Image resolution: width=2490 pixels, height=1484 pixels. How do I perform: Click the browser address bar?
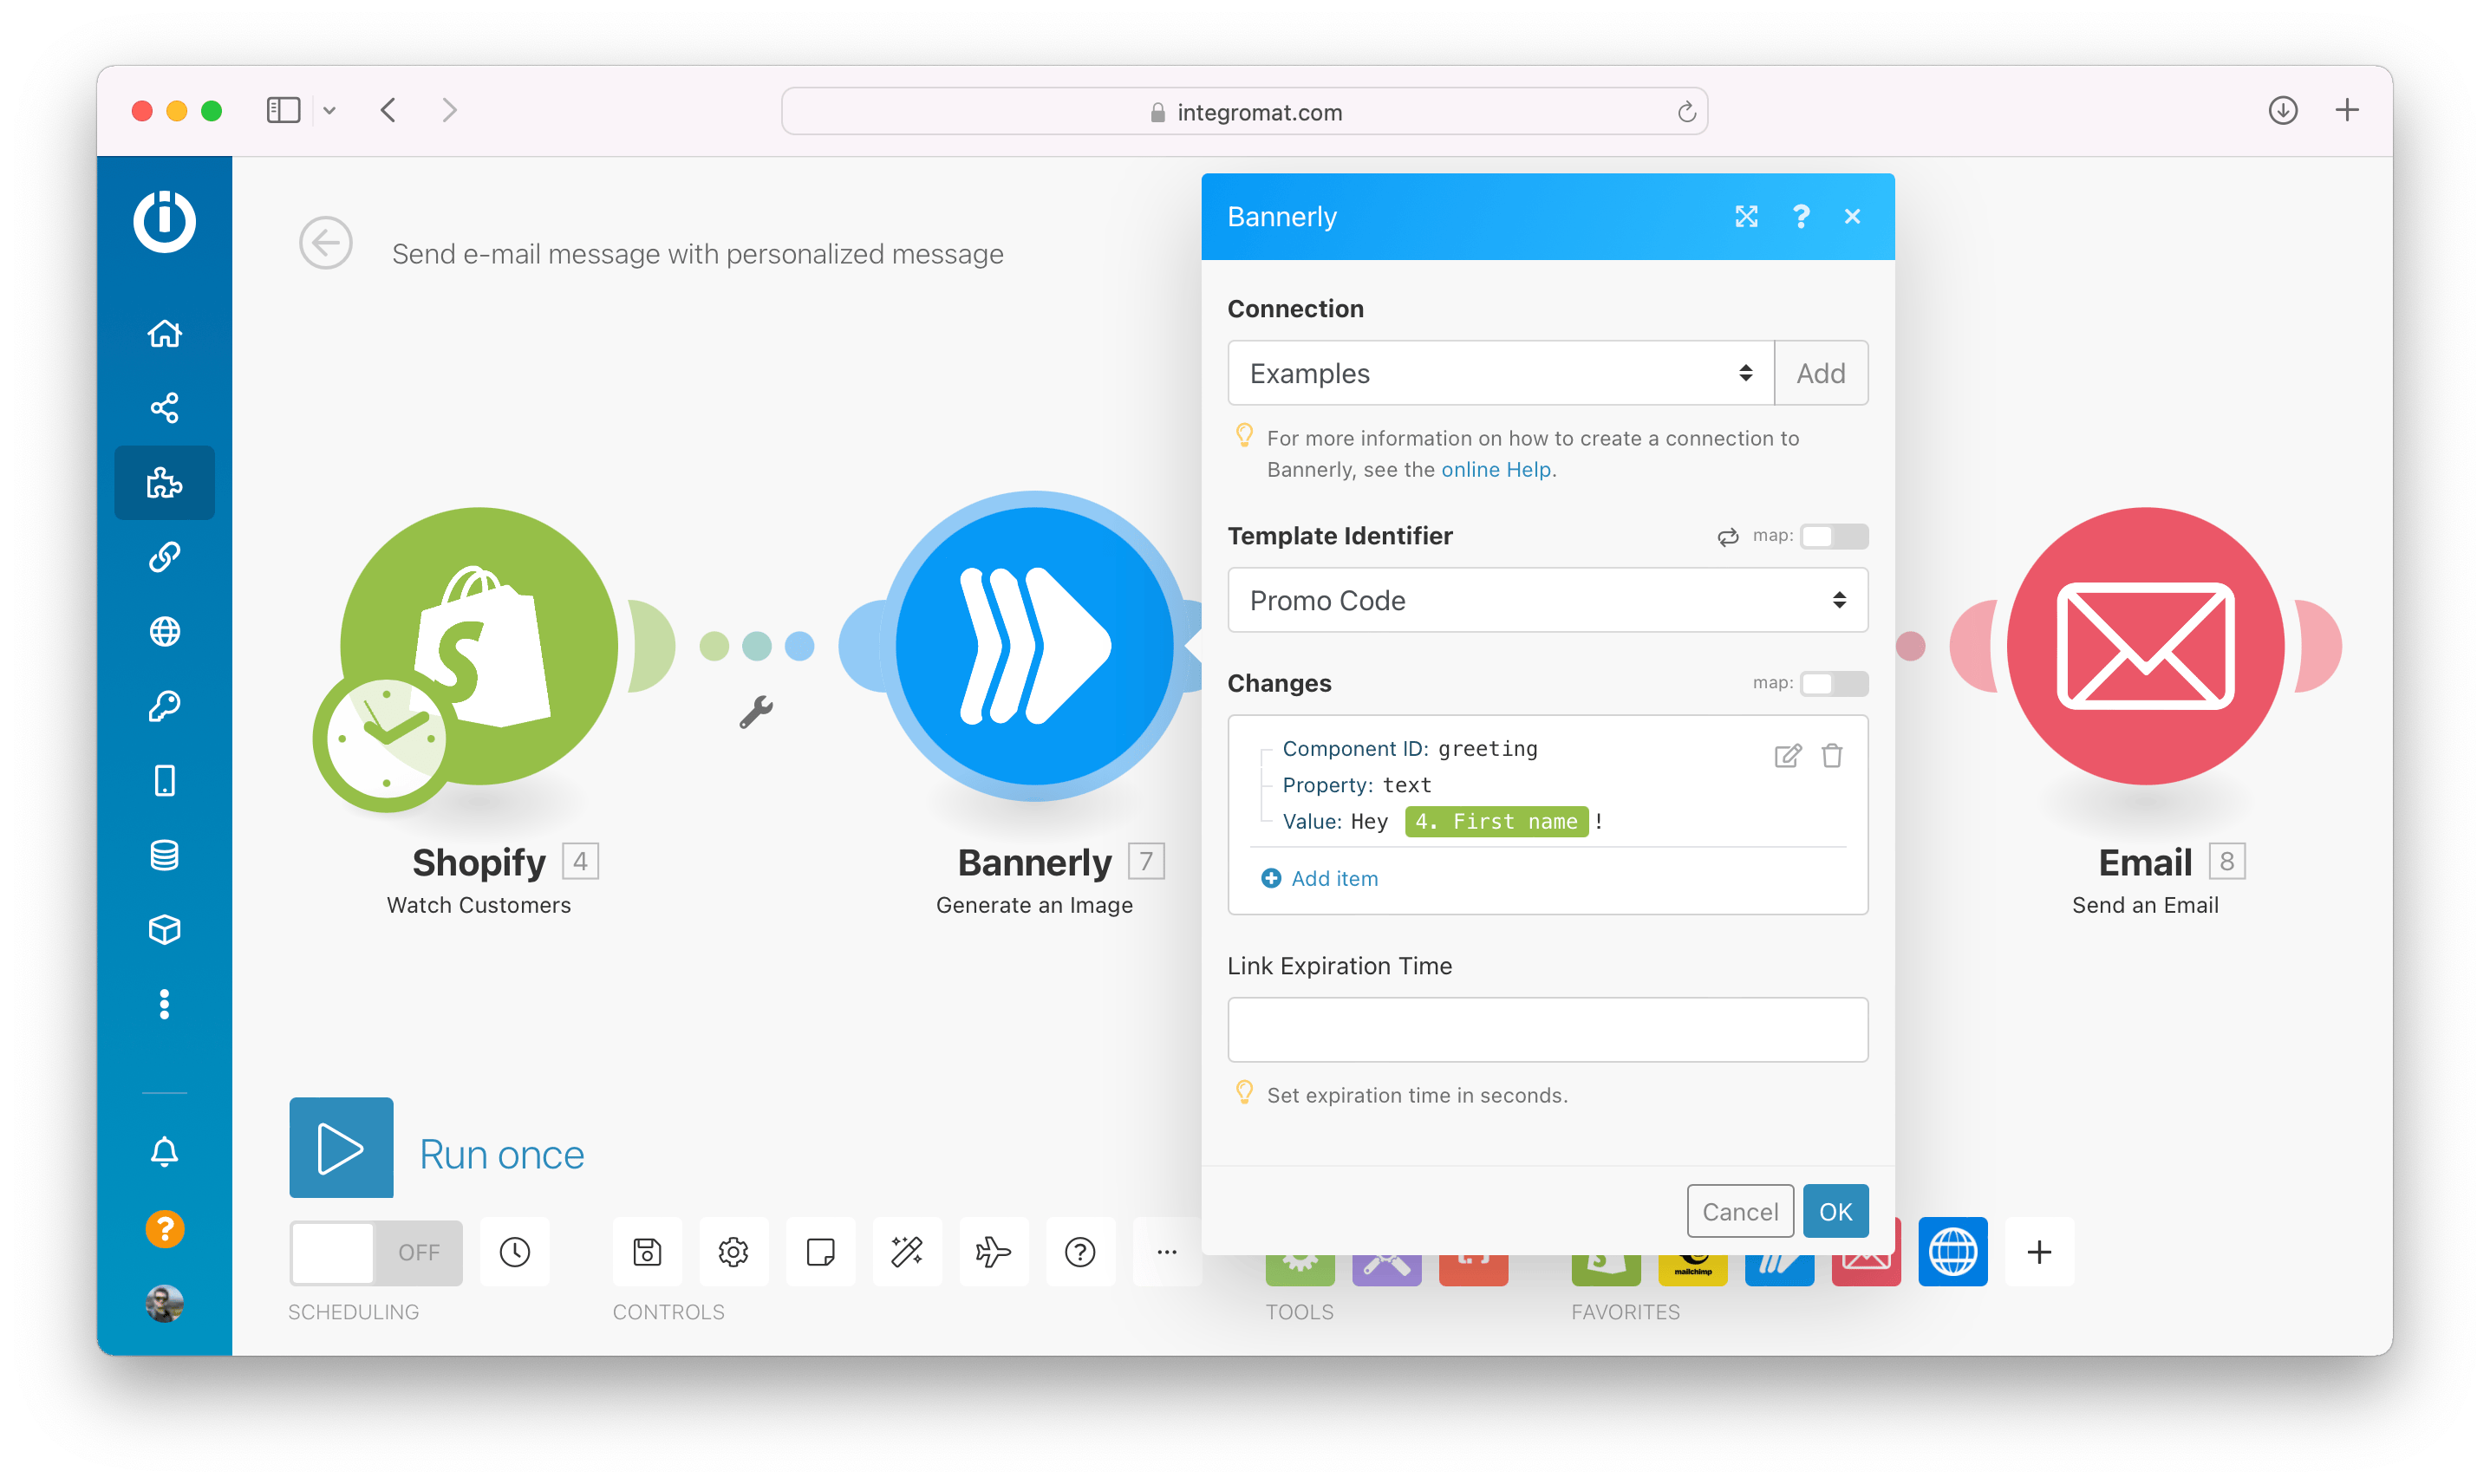[x=1244, y=111]
